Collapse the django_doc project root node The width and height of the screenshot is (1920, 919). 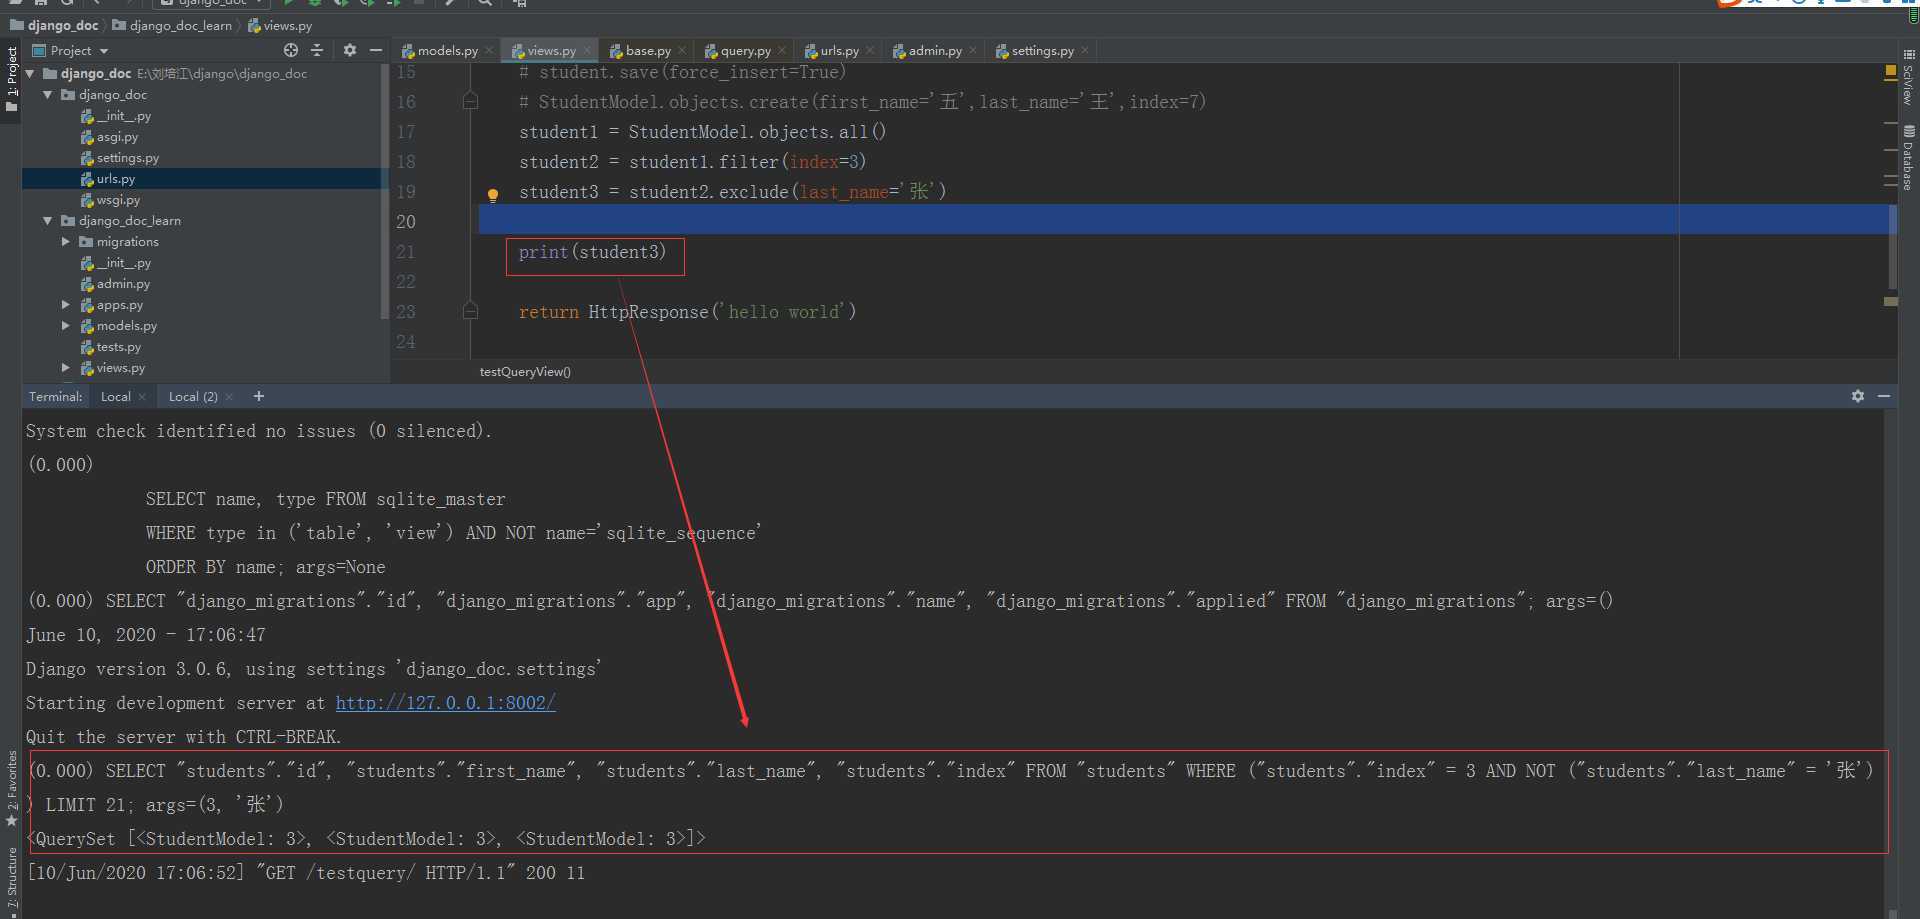(x=30, y=73)
